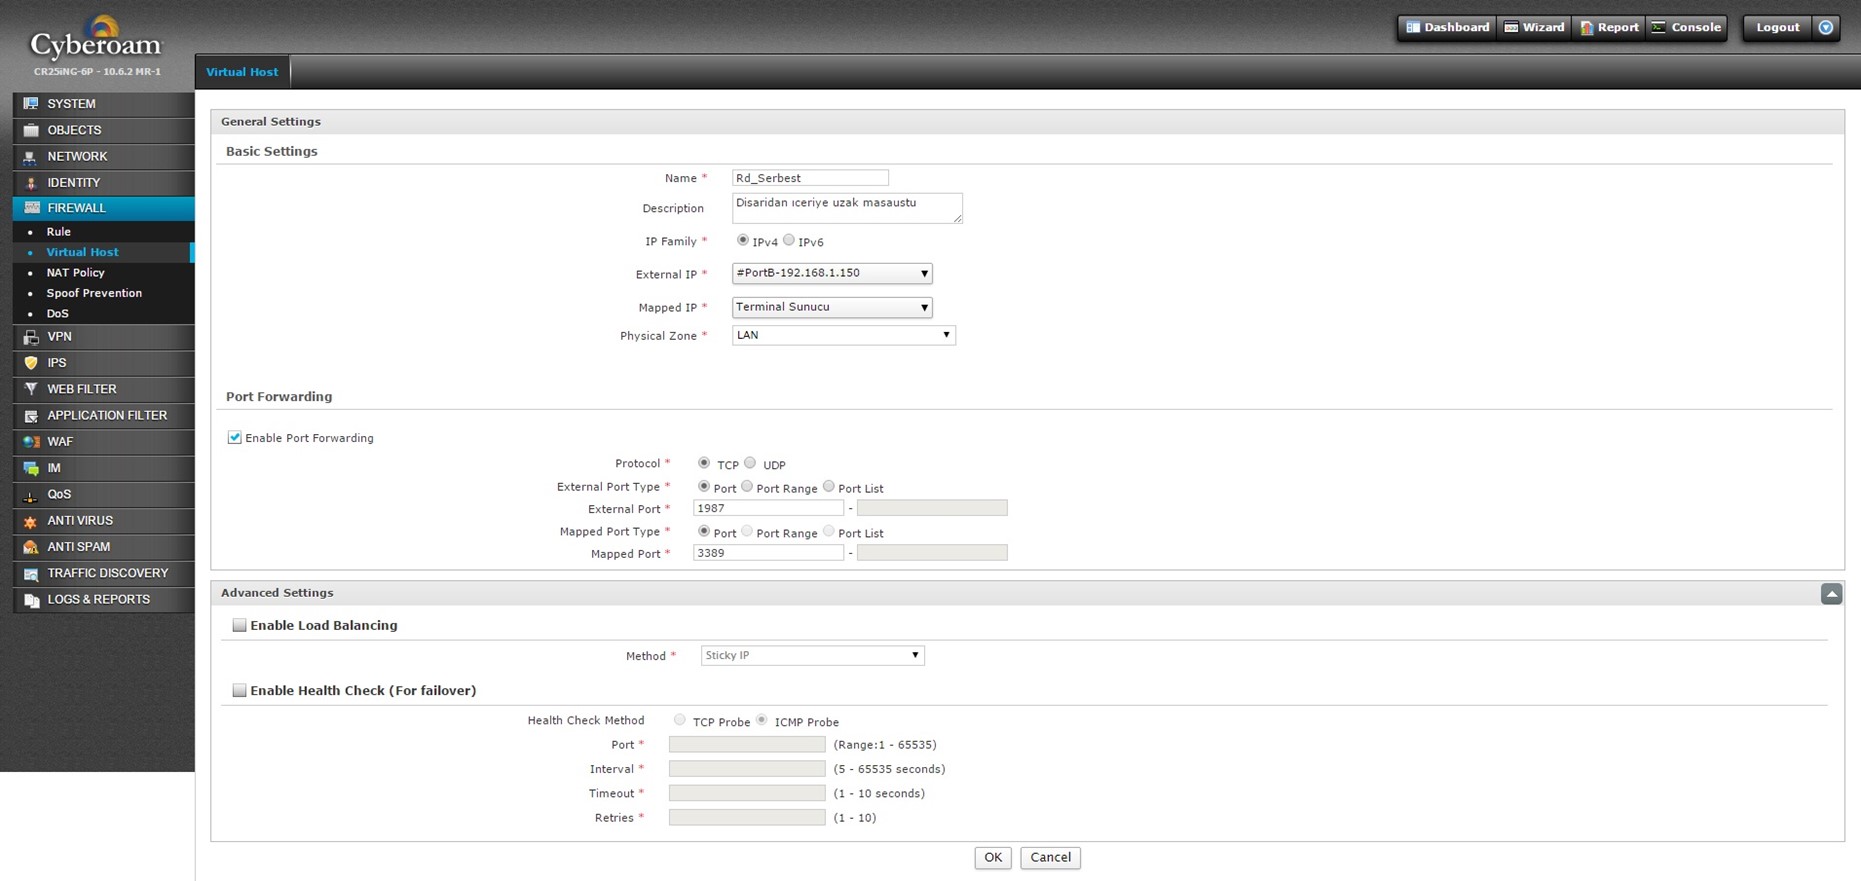Click the QoS menu icon

coord(31,495)
